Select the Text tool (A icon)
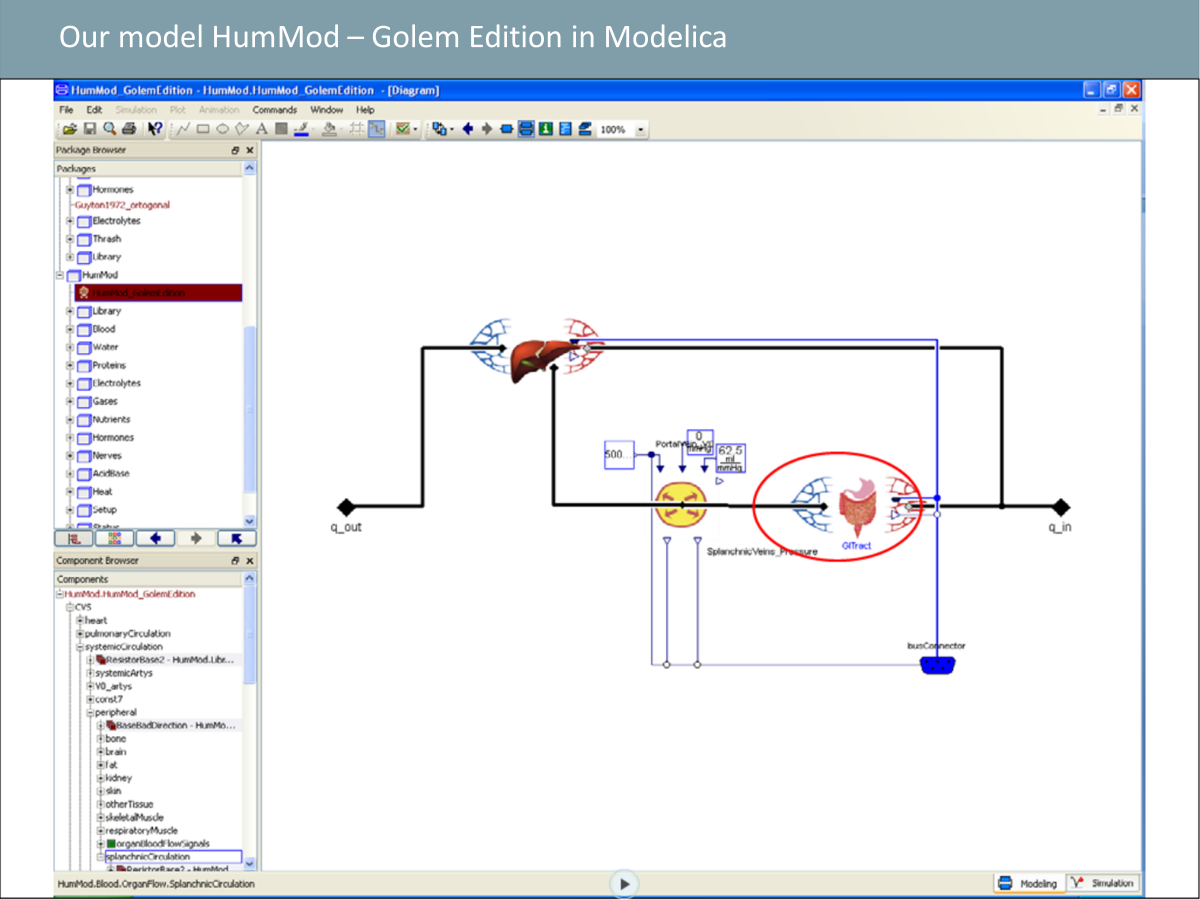The width and height of the screenshot is (1200, 900). 261,129
